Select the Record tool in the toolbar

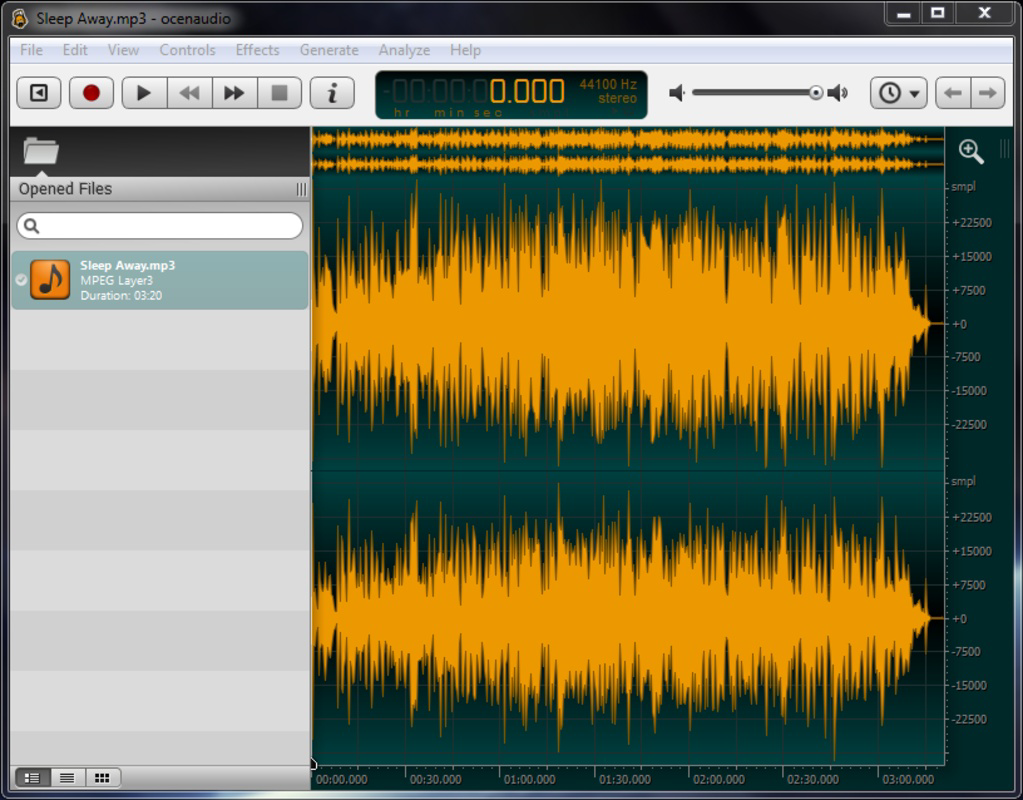[91, 92]
